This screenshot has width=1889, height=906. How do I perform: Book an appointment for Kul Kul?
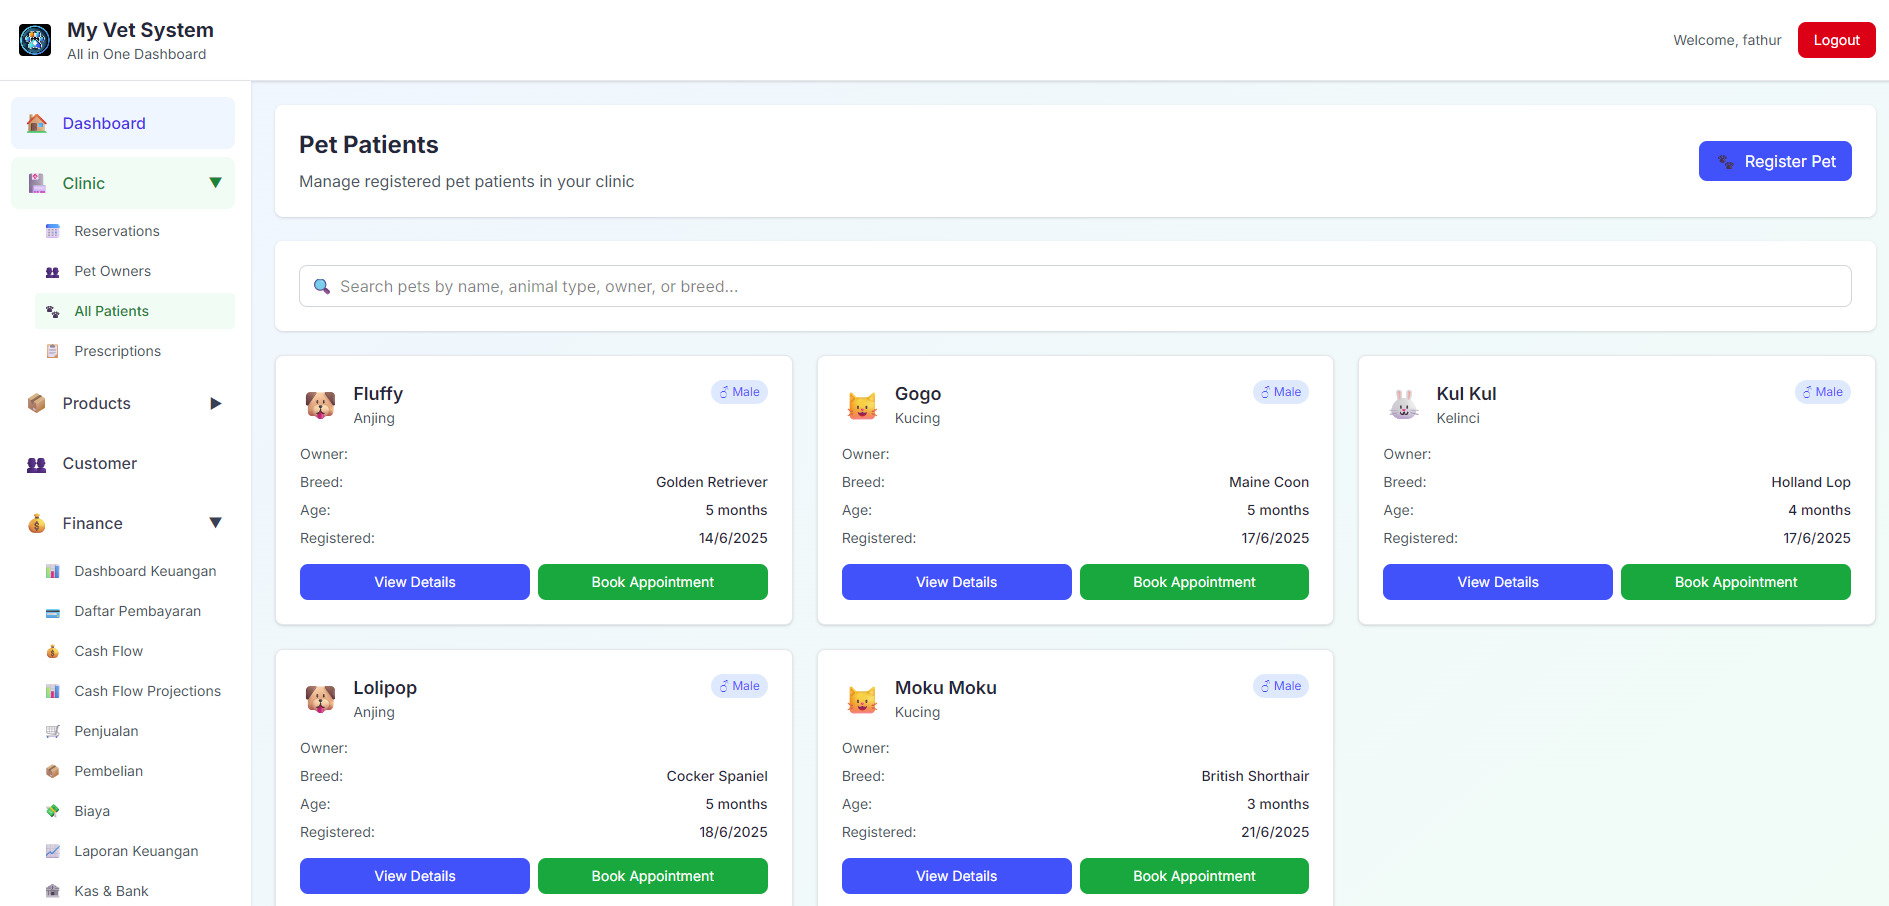(x=1735, y=582)
